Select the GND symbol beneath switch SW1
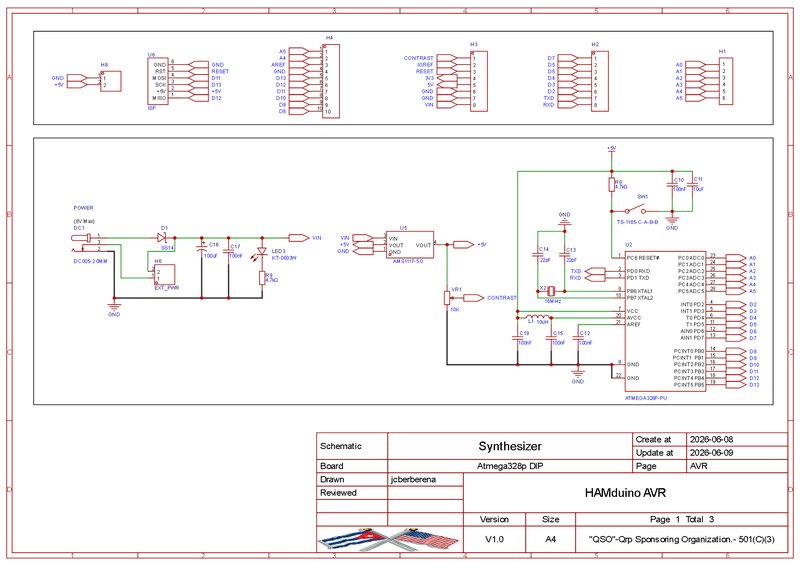The height and width of the screenshot is (566, 800). [x=672, y=220]
